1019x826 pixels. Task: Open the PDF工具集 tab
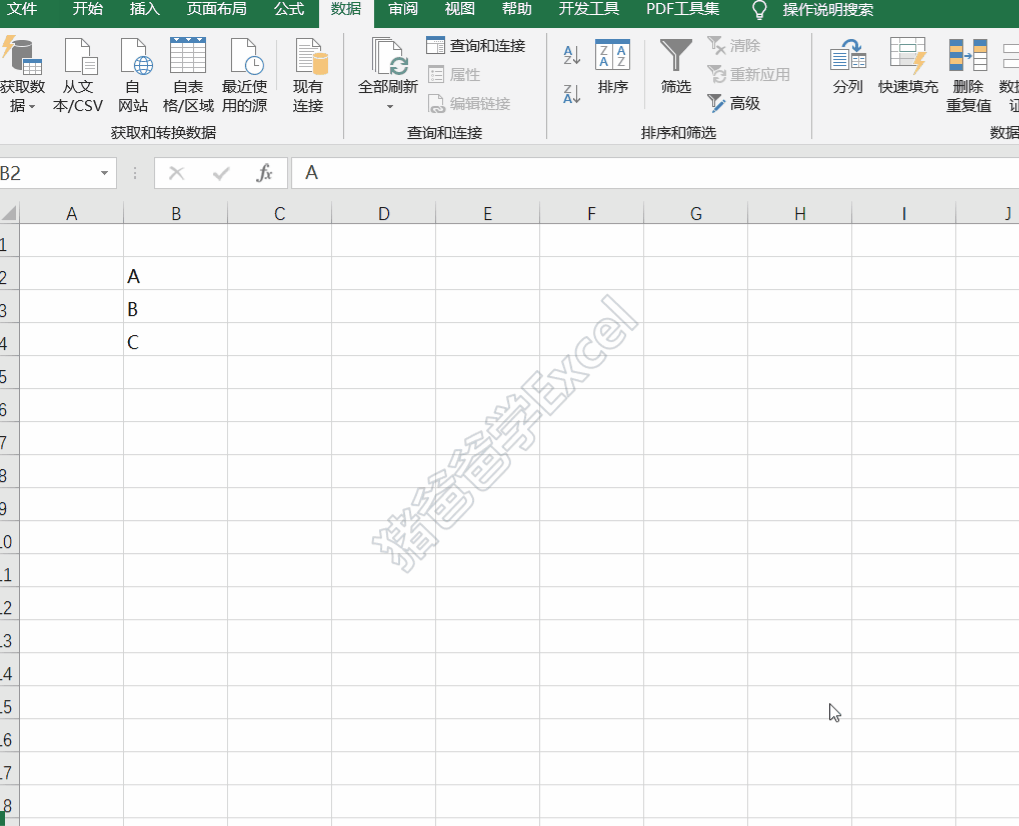[682, 9]
